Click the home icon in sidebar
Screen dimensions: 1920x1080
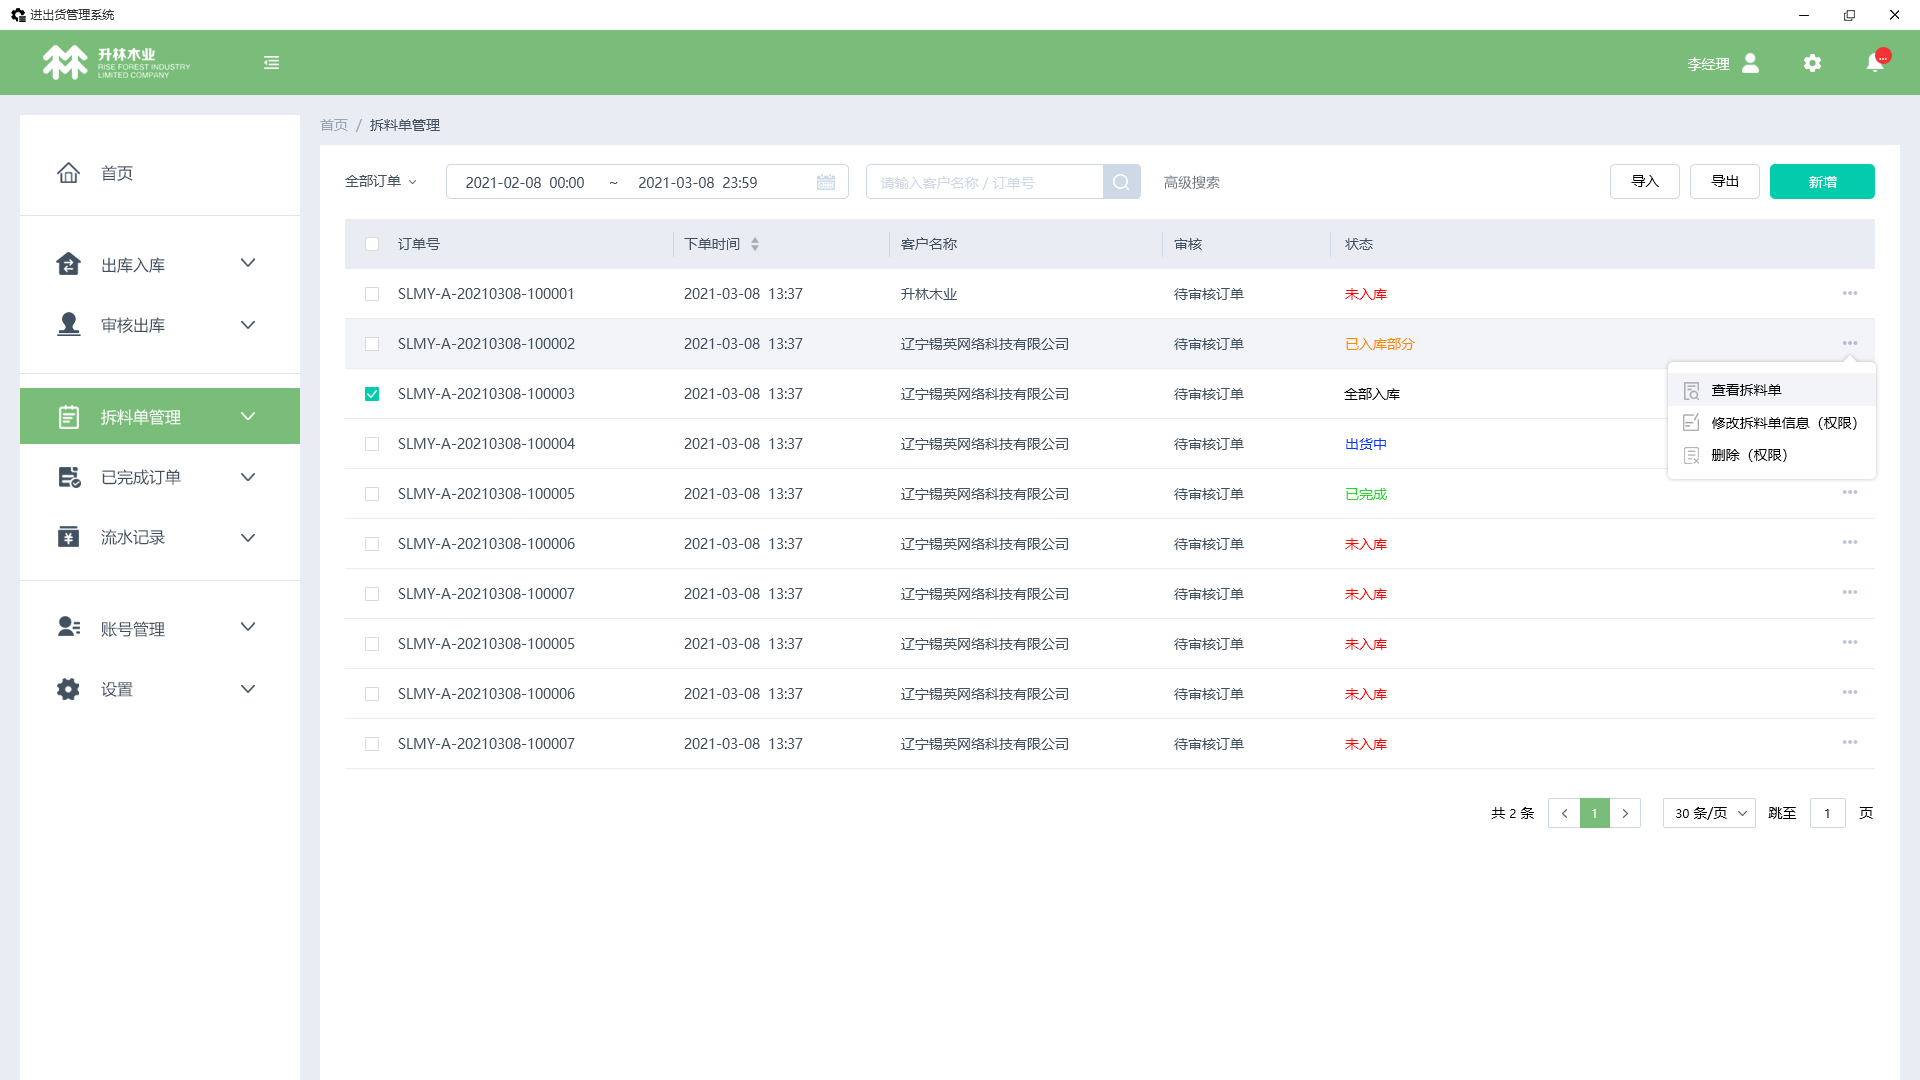tap(68, 173)
